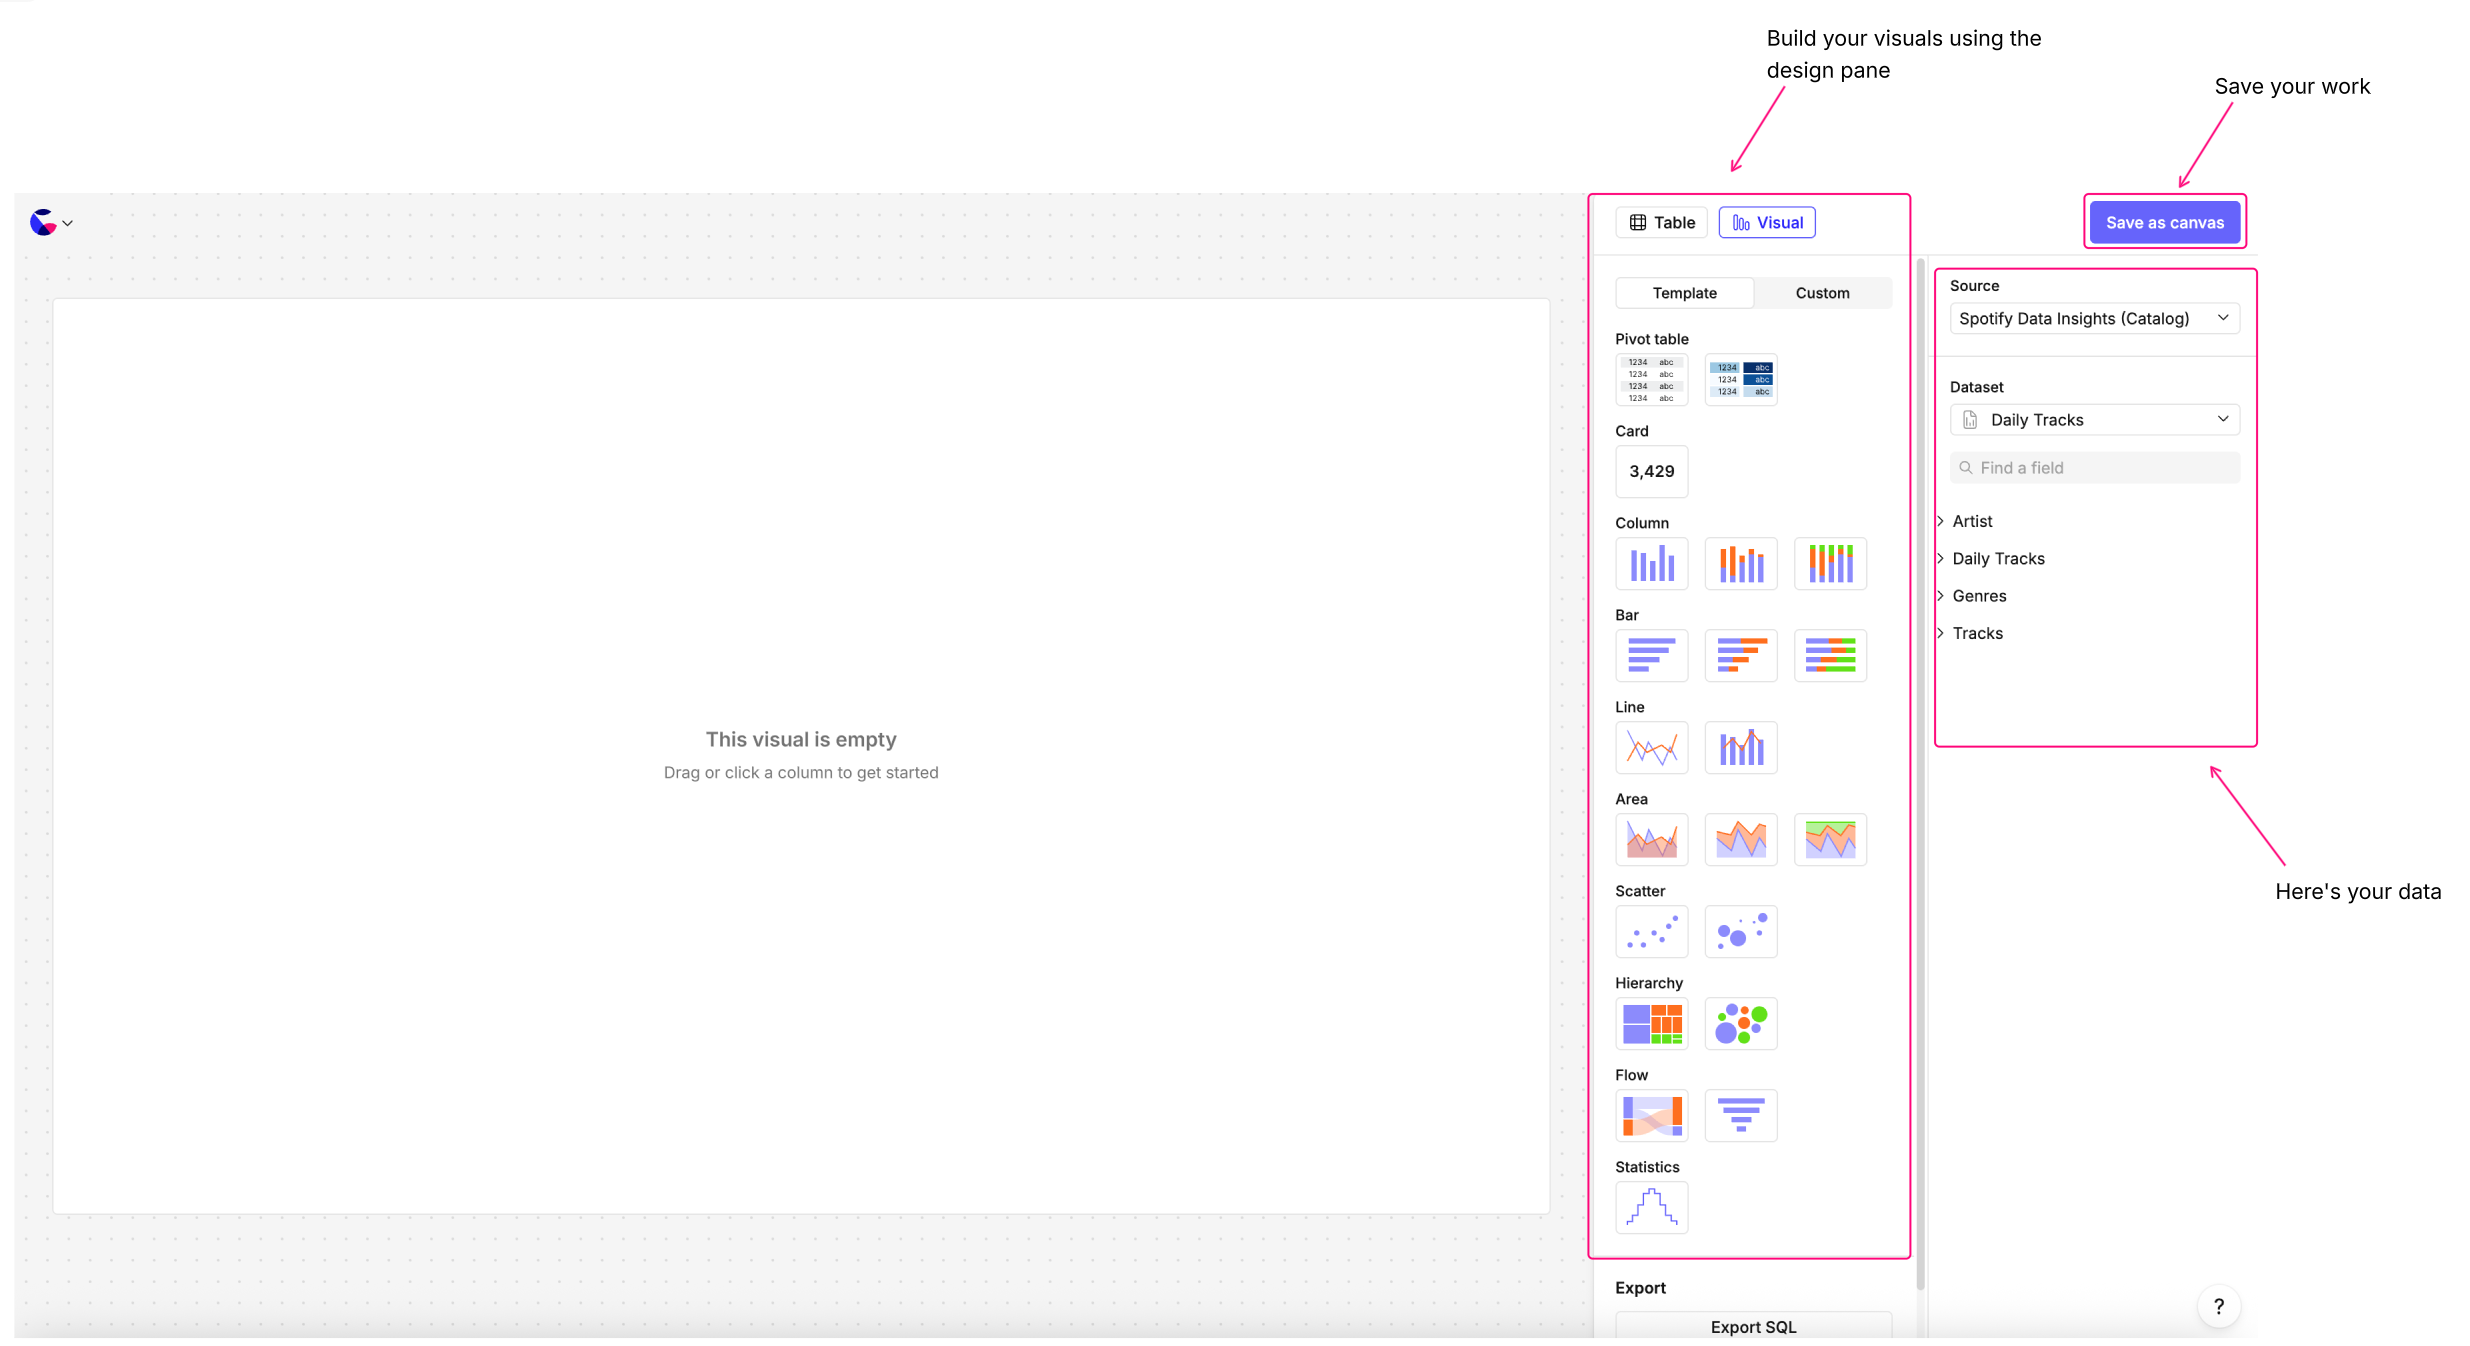Switch to the Custom tab

[x=1822, y=293]
